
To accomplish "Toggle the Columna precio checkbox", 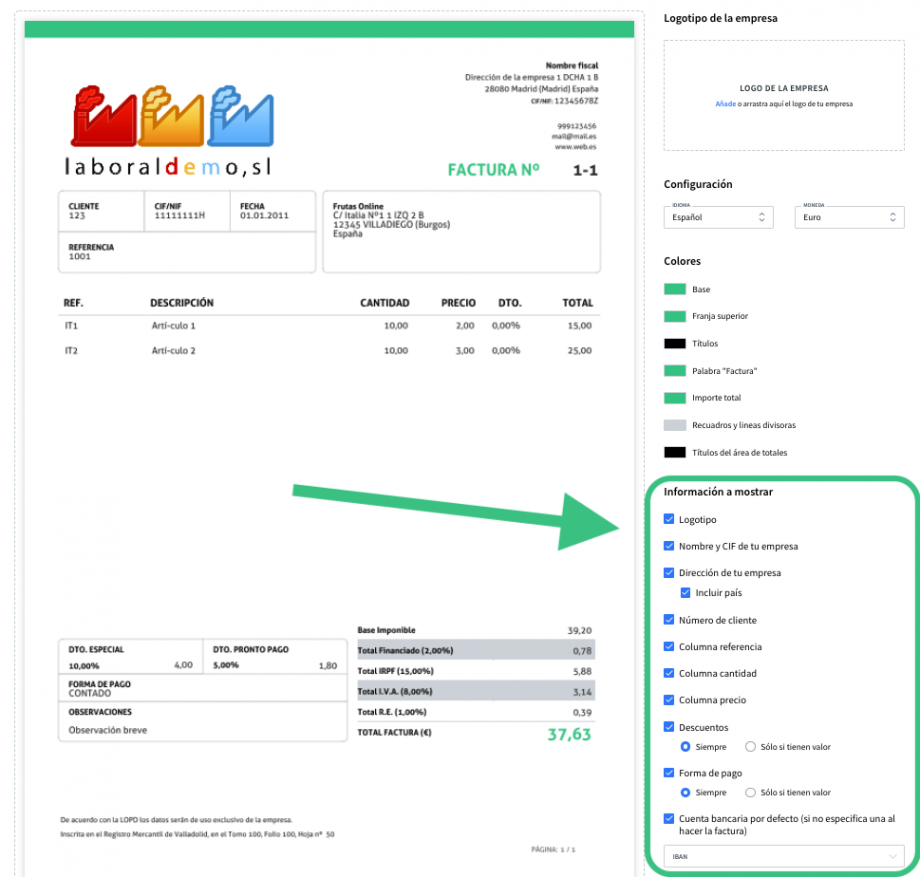I will tap(669, 700).
